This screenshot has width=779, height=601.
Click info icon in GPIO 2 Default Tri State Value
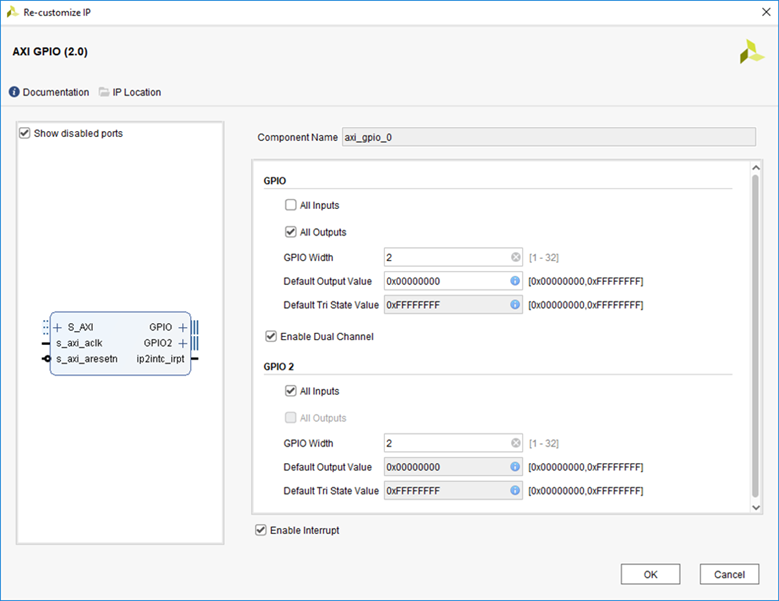click(515, 491)
